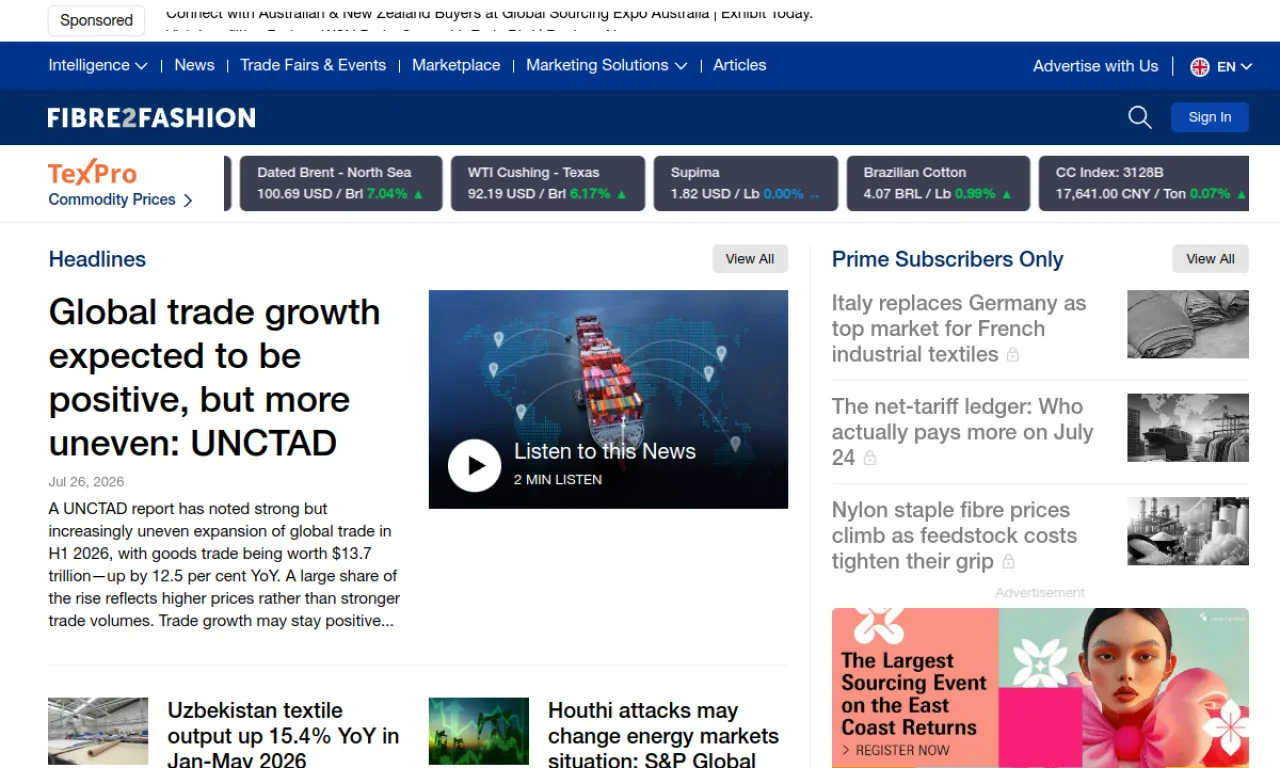
Task: Open the EN language dropdown
Action: point(1234,67)
